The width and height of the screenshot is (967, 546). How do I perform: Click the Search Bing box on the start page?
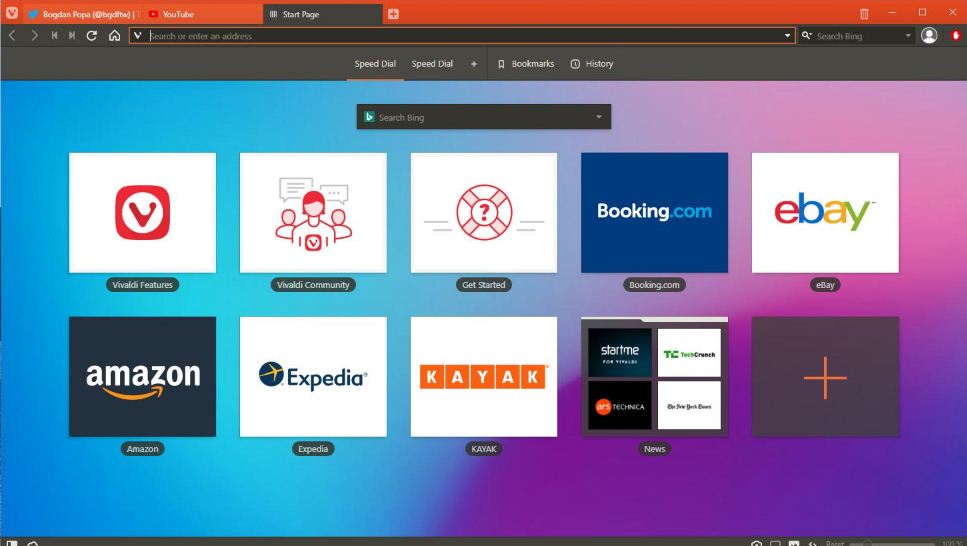point(484,117)
